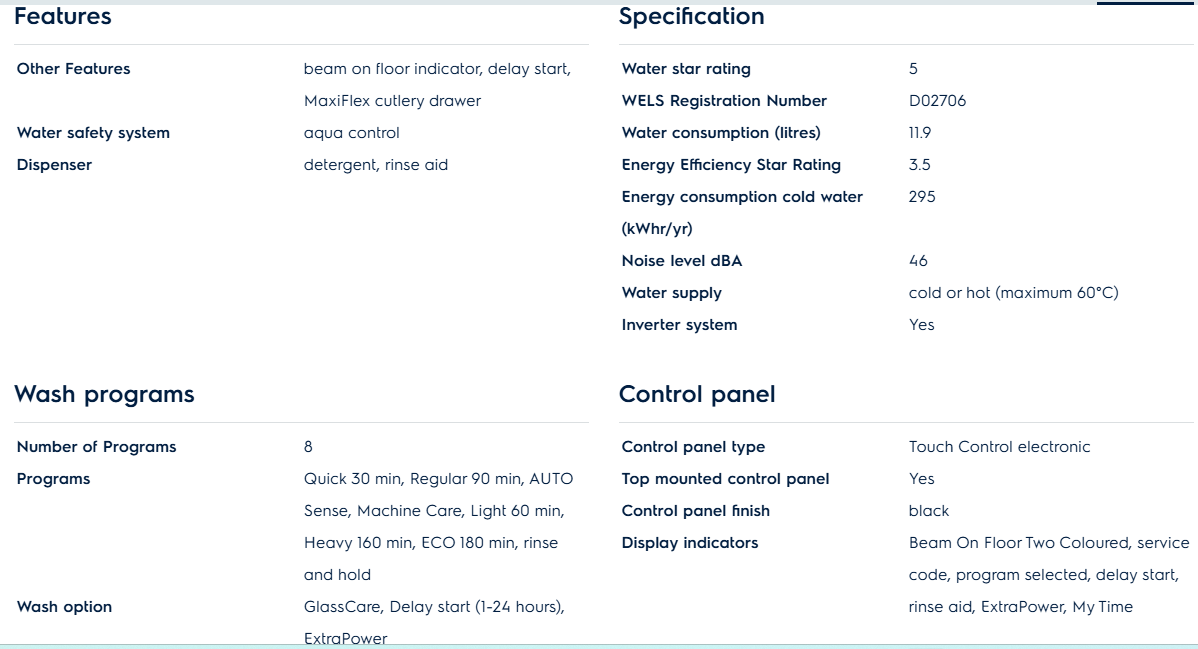Screen dimensions: 1198x649
Task: Click the Number of Programs label
Action: pos(96,447)
